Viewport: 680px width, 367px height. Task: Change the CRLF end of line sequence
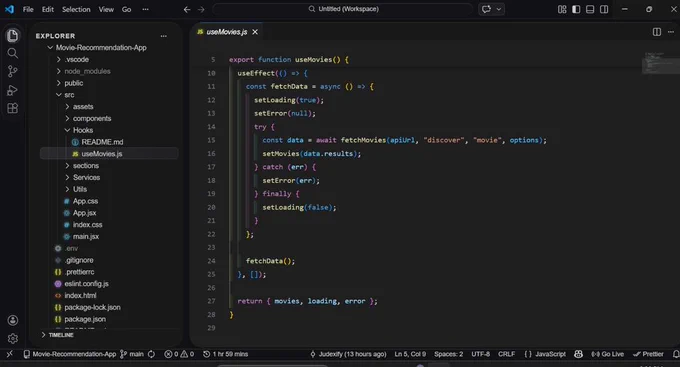click(x=507, y=354)
